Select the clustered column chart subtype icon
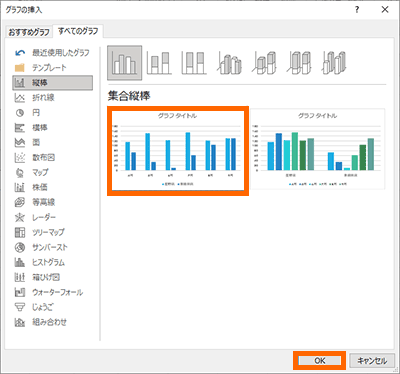 124,63
